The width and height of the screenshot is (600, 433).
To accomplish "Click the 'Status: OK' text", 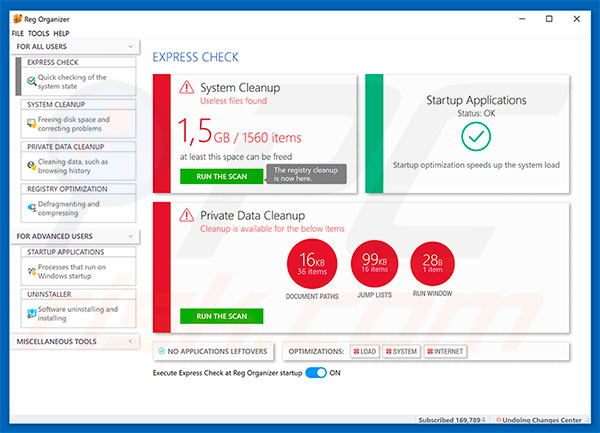I will click(476, 113).
